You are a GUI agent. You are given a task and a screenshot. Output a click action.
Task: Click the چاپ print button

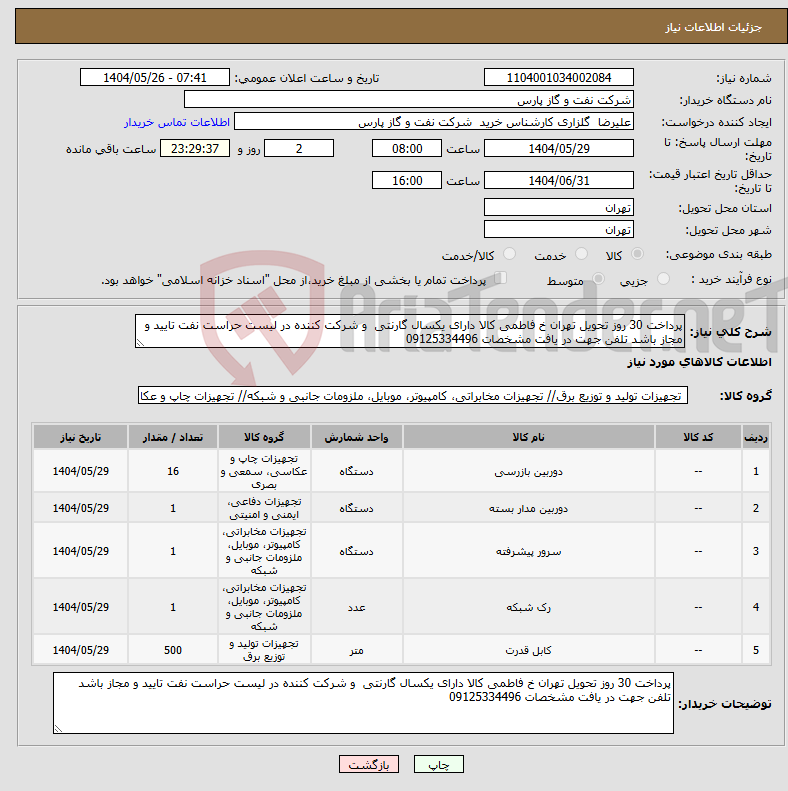pyautogui.click(x=438, y=764)
